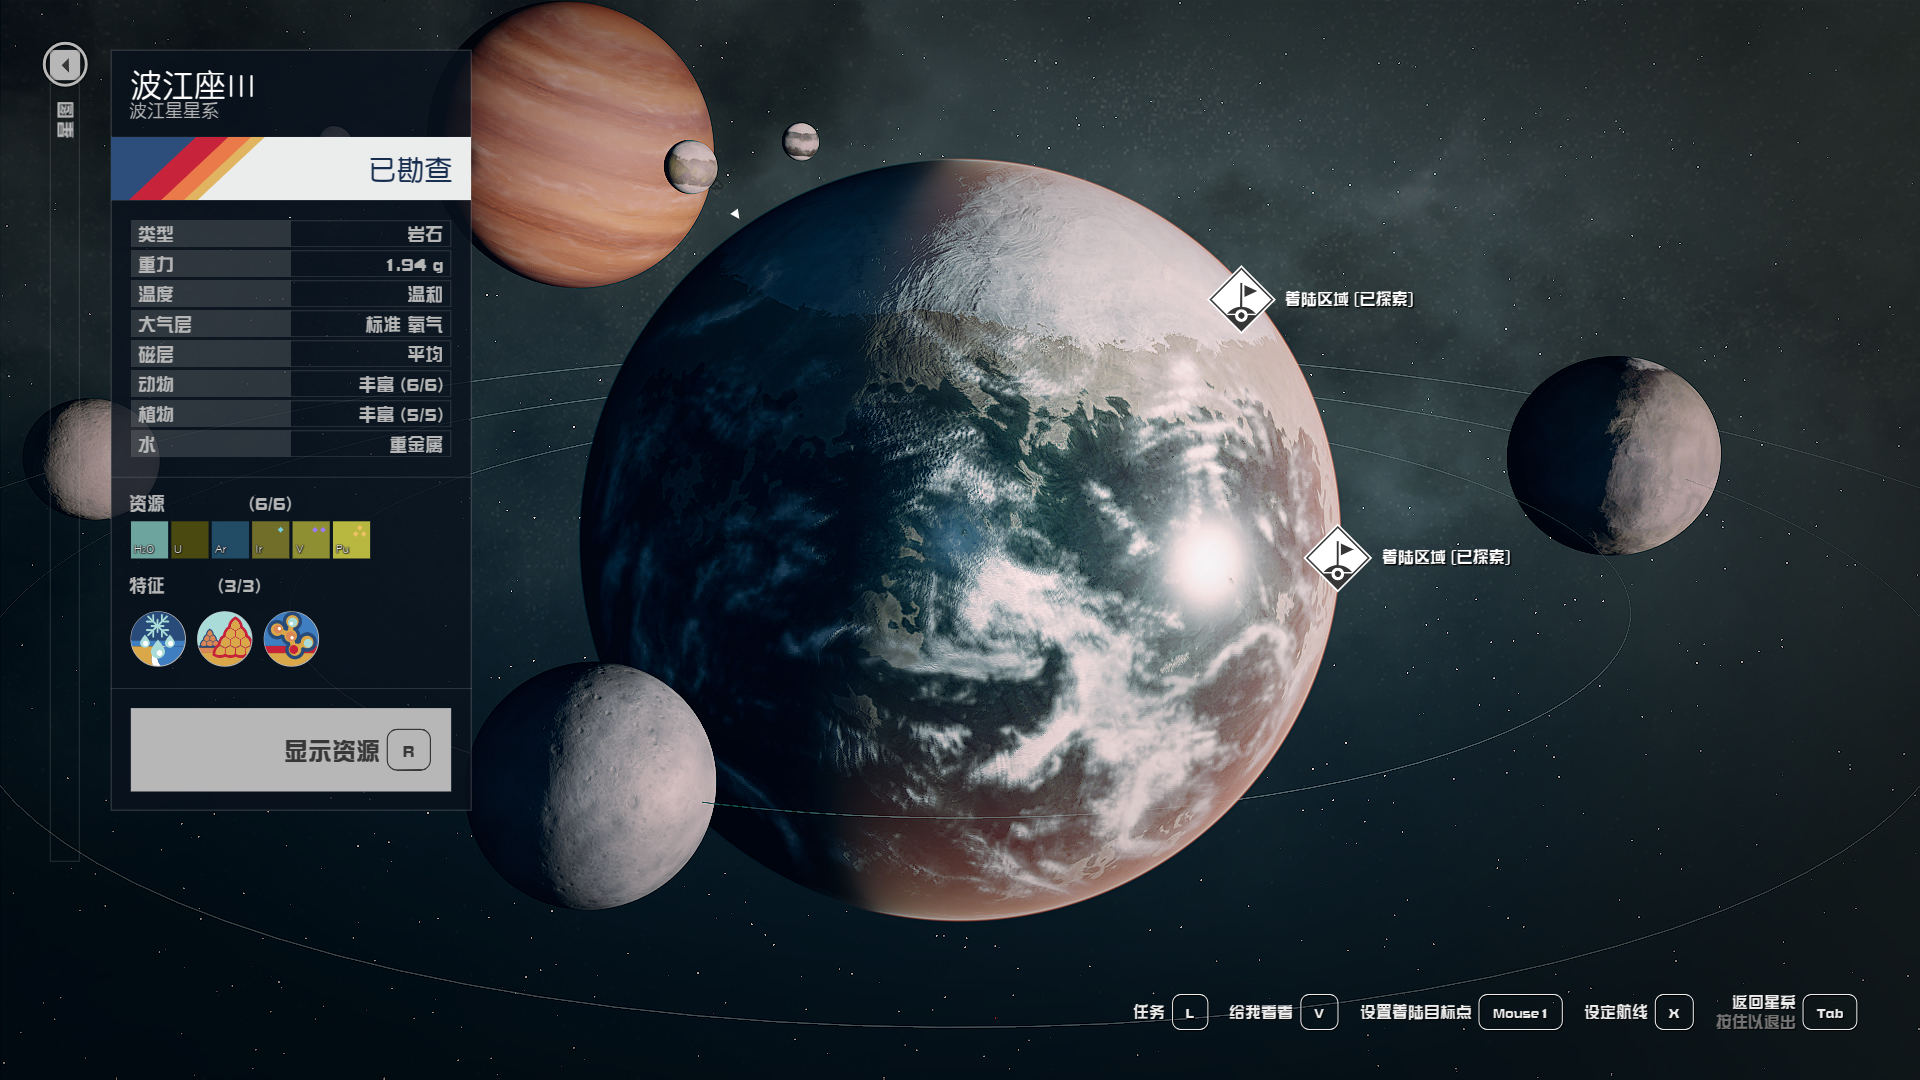Select the linked bubbles trait icon
This screenshot has width=1920, height=1080.
click(x=291, y=639)
